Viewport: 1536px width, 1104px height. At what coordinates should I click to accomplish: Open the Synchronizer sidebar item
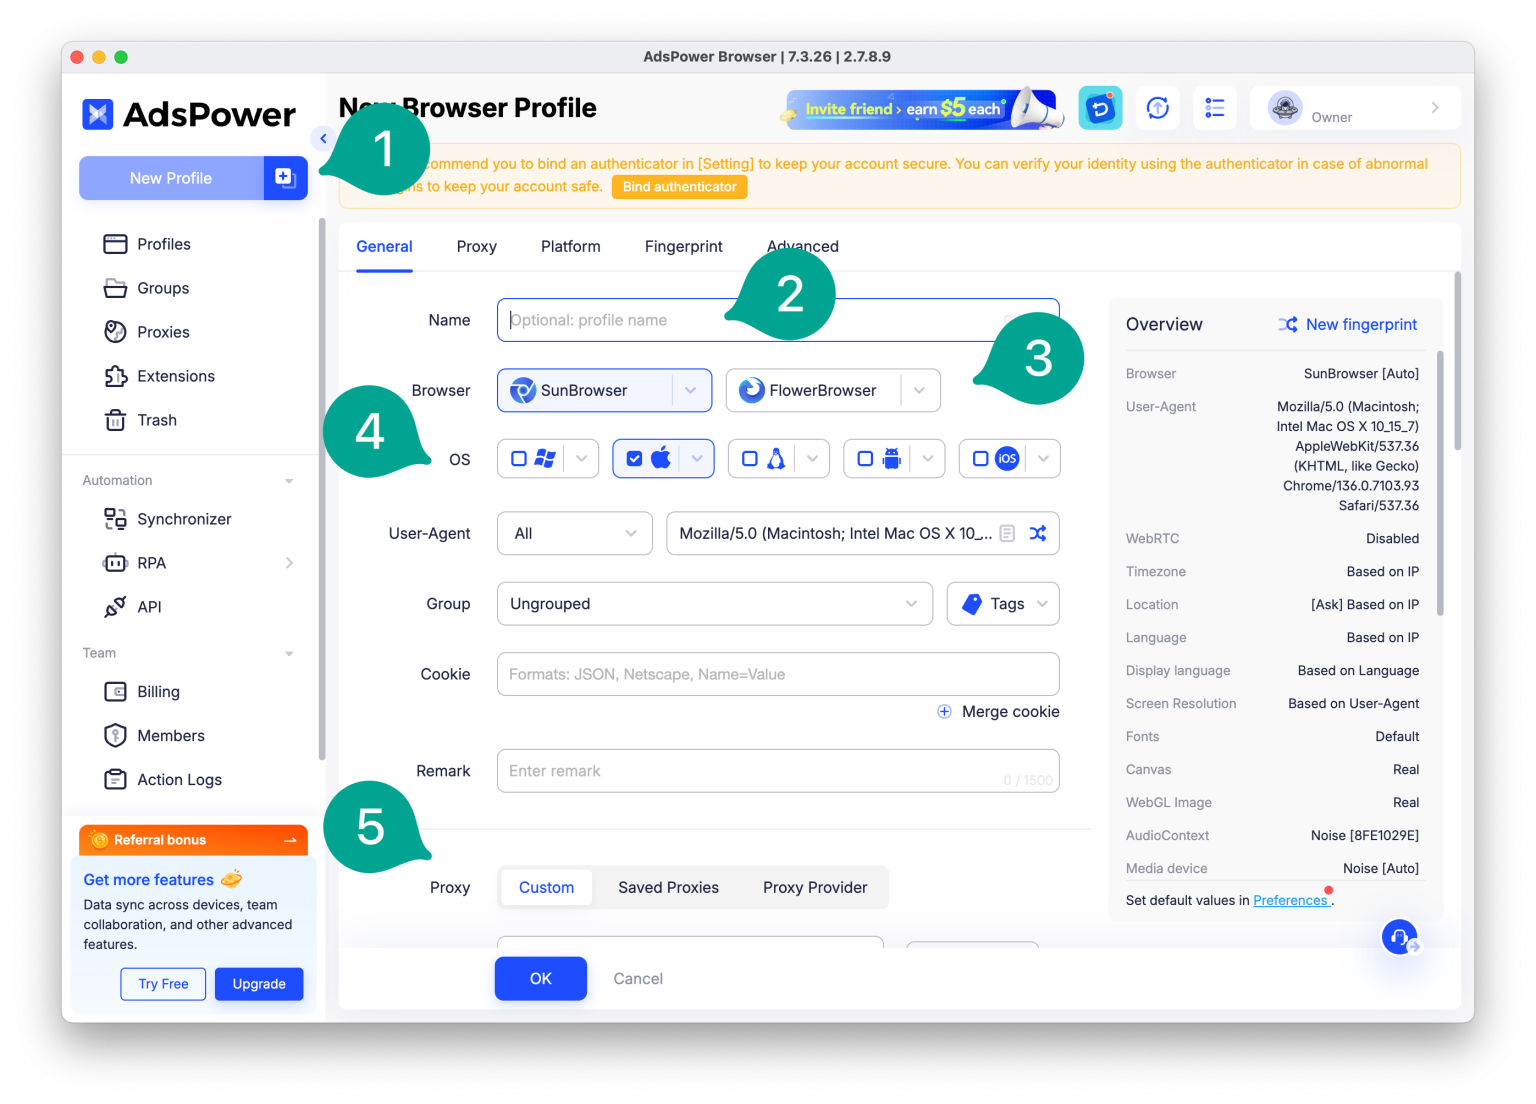pos(184,519)
